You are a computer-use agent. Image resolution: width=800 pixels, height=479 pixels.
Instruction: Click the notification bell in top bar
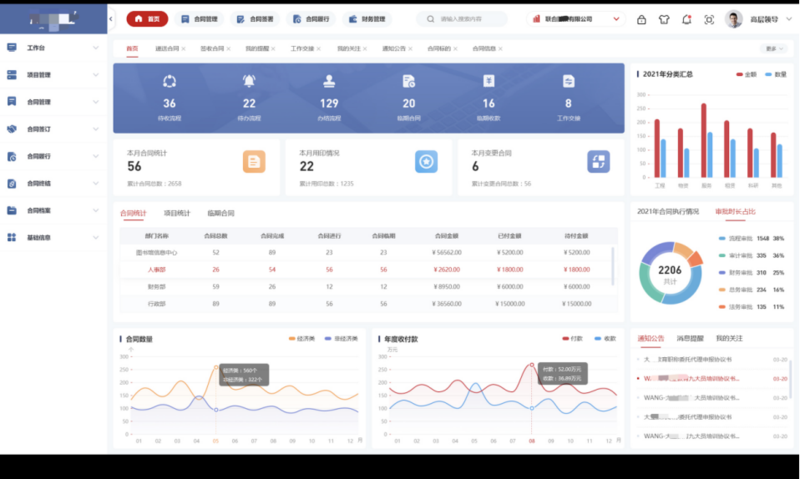pos(686,19)
